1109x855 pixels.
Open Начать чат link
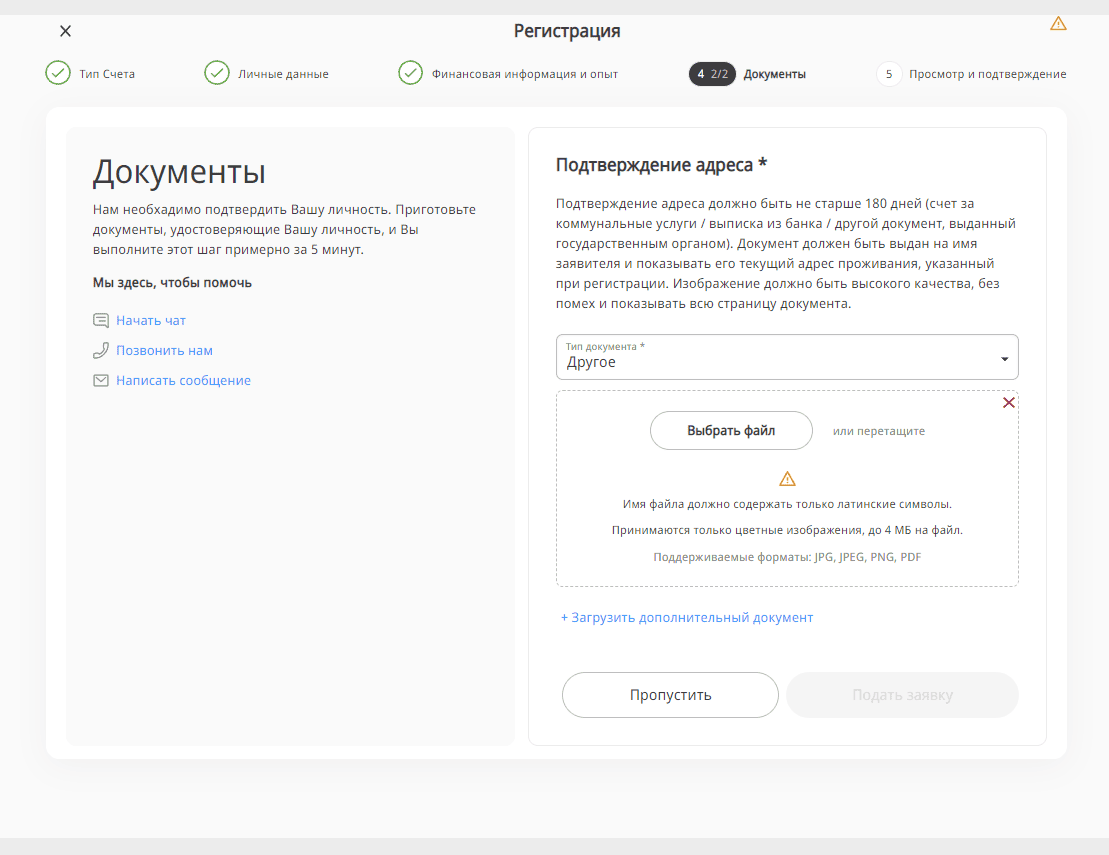coord(151,320)
